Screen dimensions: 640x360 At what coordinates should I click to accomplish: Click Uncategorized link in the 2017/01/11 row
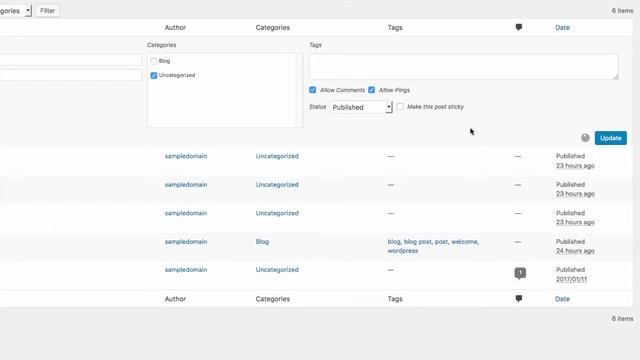point(277,270)
